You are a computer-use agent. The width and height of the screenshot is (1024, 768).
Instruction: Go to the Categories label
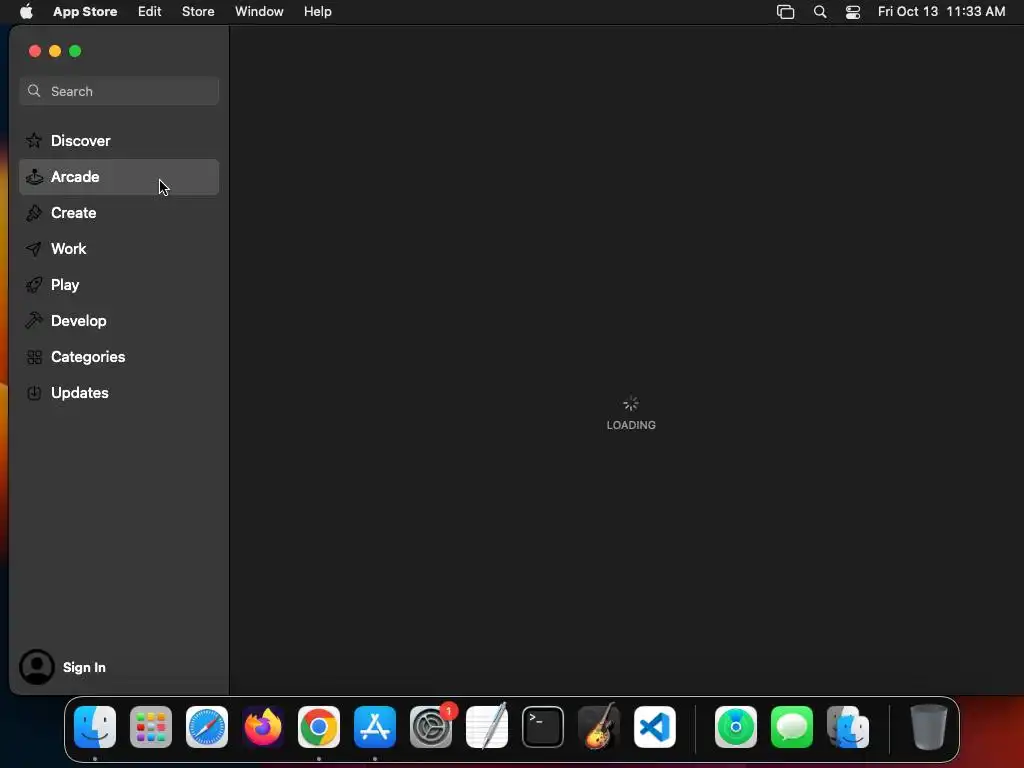coord(88,357)
